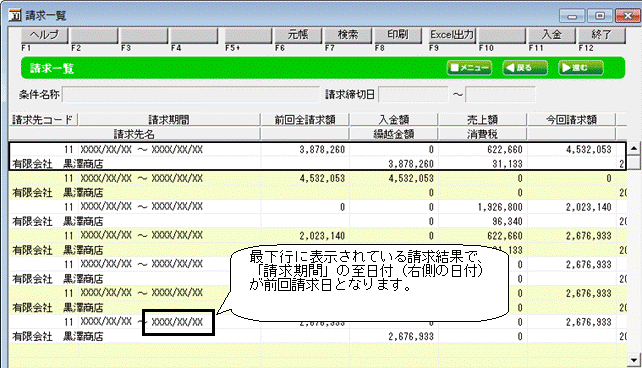
Task: Click the 請求締切日 end date field
Action: tap(500, 95)
